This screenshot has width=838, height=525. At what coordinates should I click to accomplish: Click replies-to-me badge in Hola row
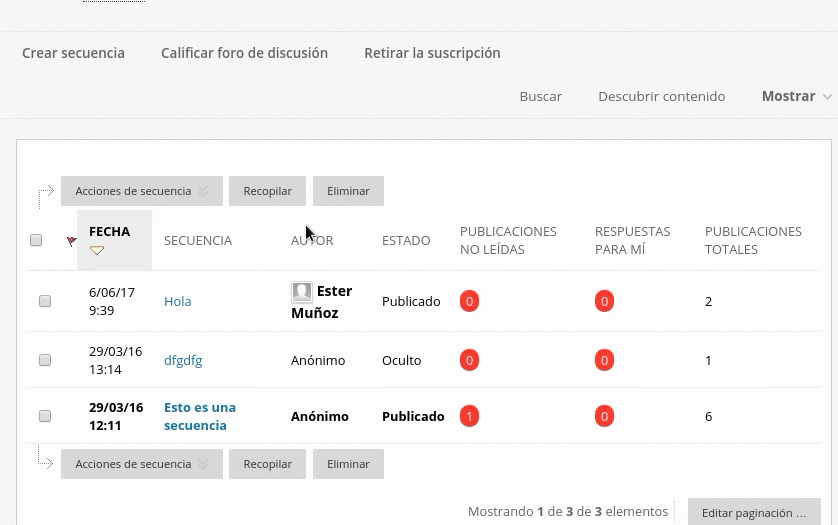[x=604, y=301]
